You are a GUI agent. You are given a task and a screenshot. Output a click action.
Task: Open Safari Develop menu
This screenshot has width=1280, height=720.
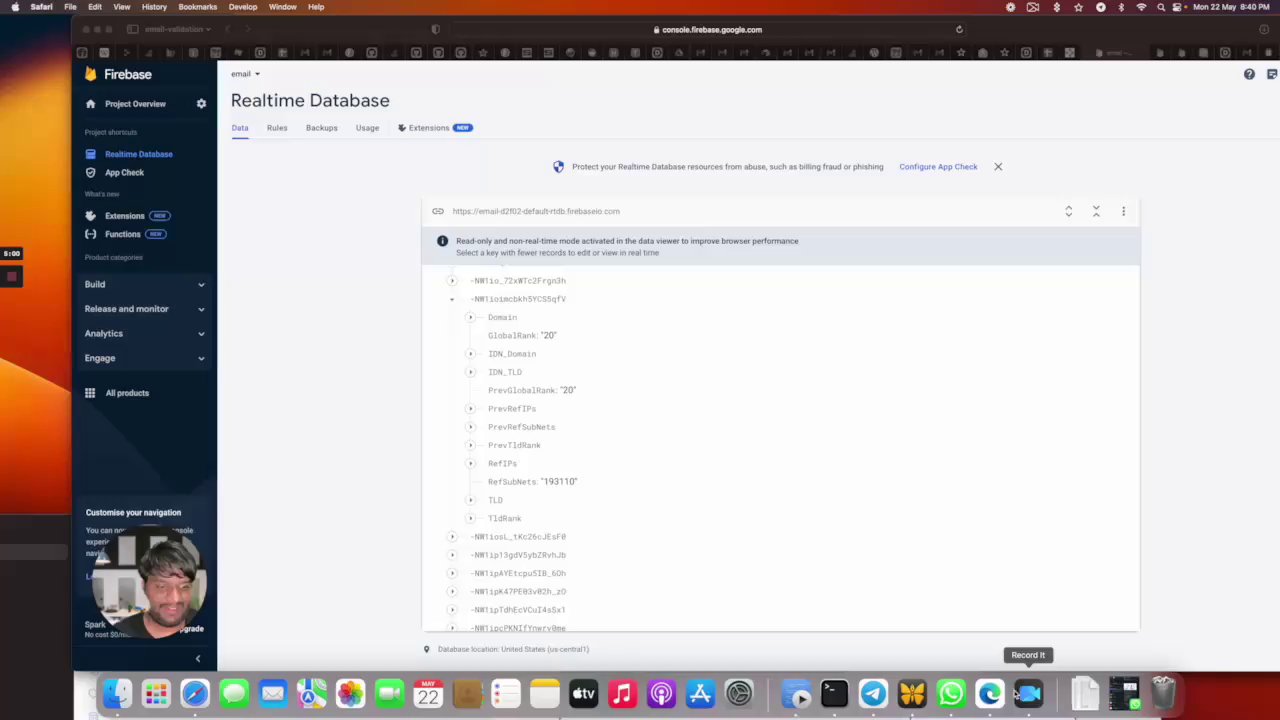pos(243,7)
